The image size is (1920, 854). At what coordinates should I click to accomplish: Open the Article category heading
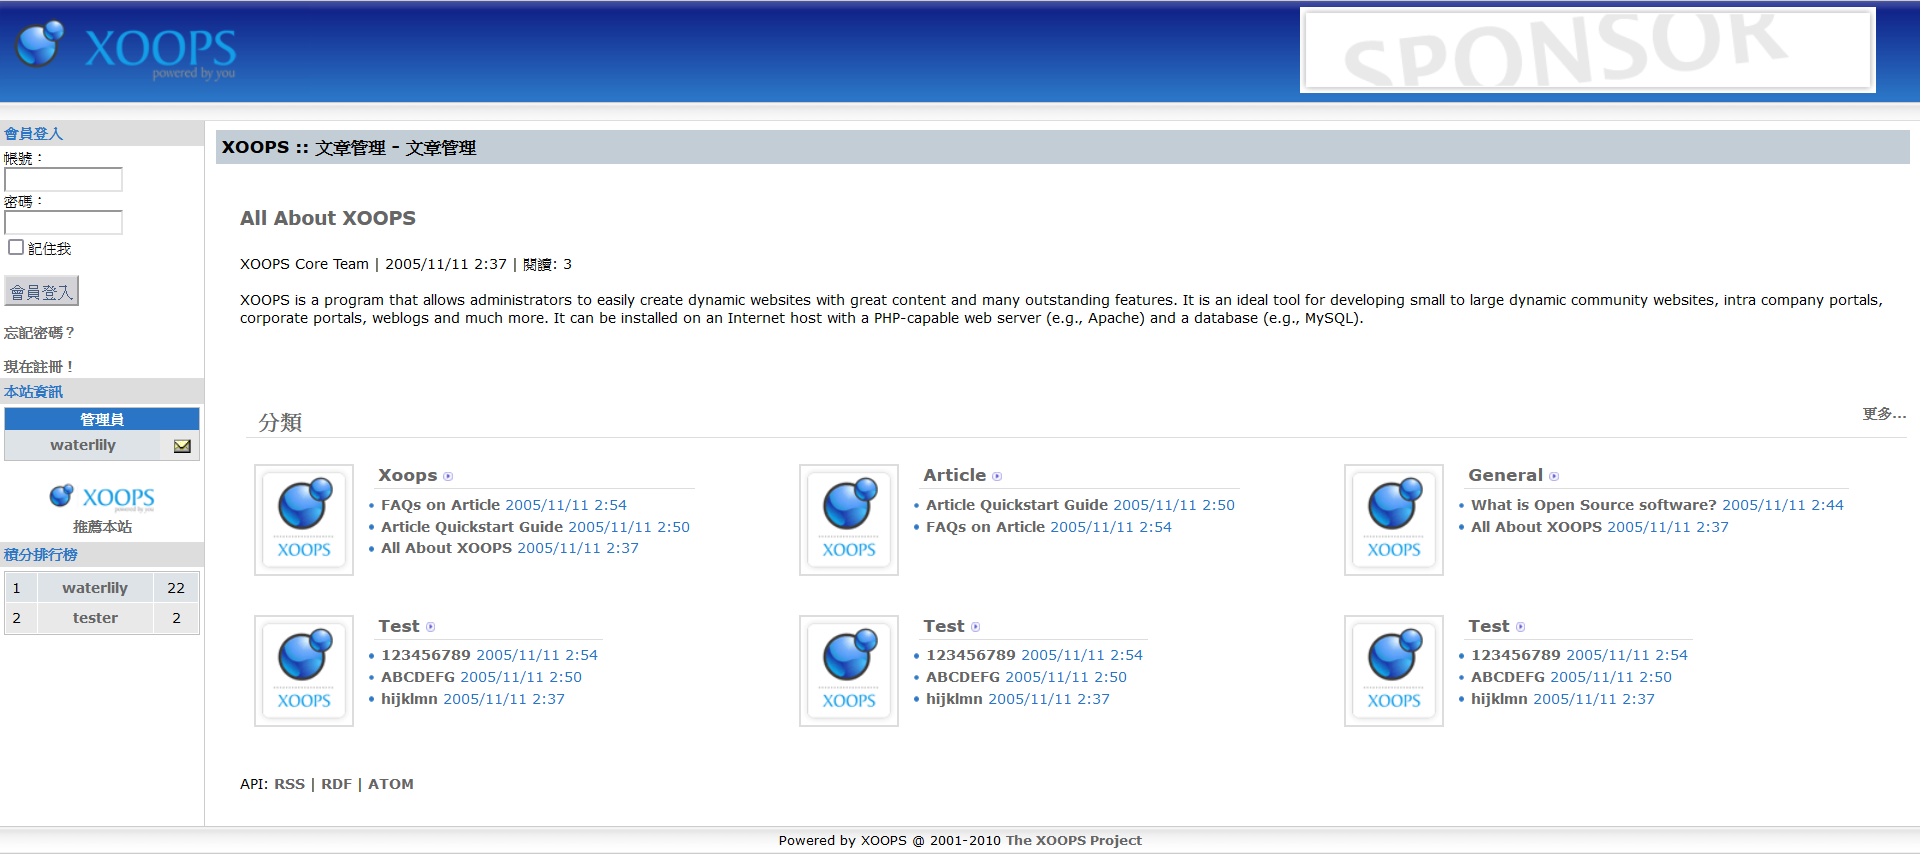click(x=955, y=475)
